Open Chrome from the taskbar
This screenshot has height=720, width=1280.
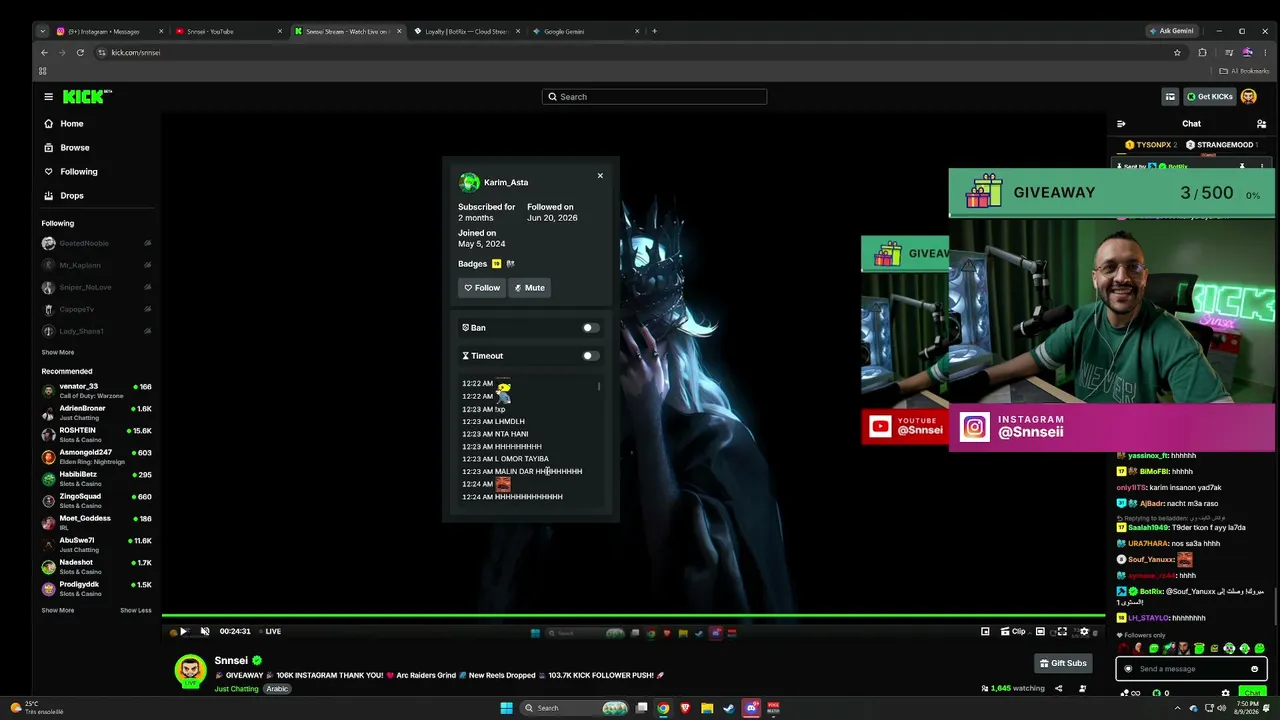tap(663, 708)
